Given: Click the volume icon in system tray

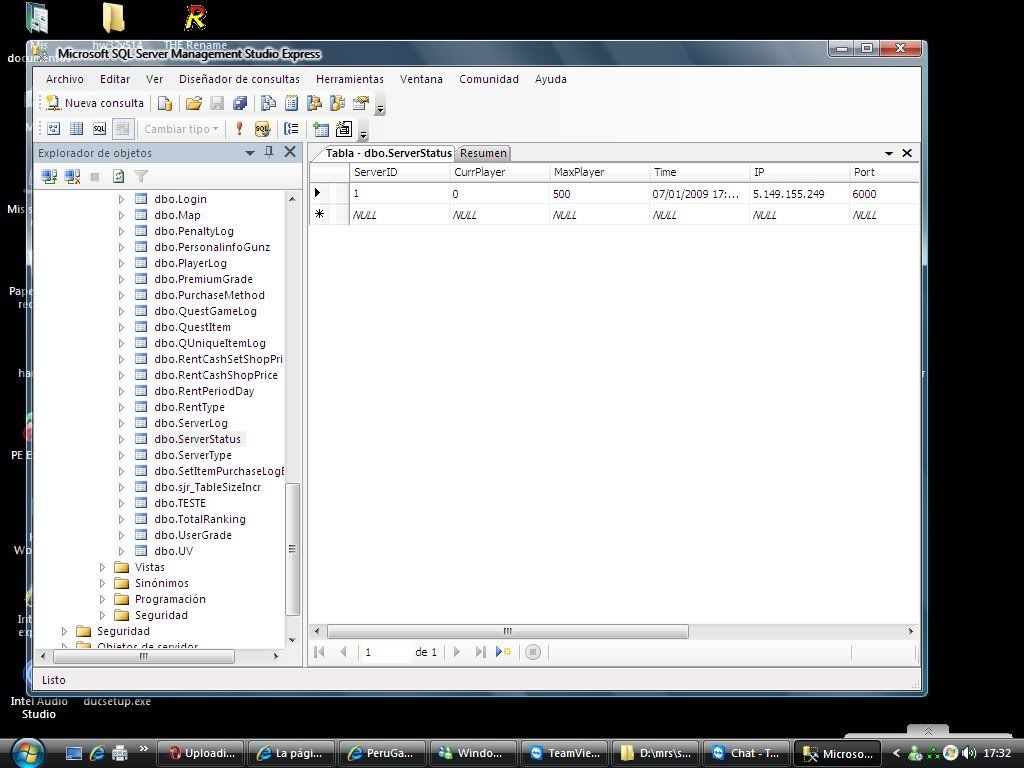Looking at the screenshot, I should (x=970, y=753).
